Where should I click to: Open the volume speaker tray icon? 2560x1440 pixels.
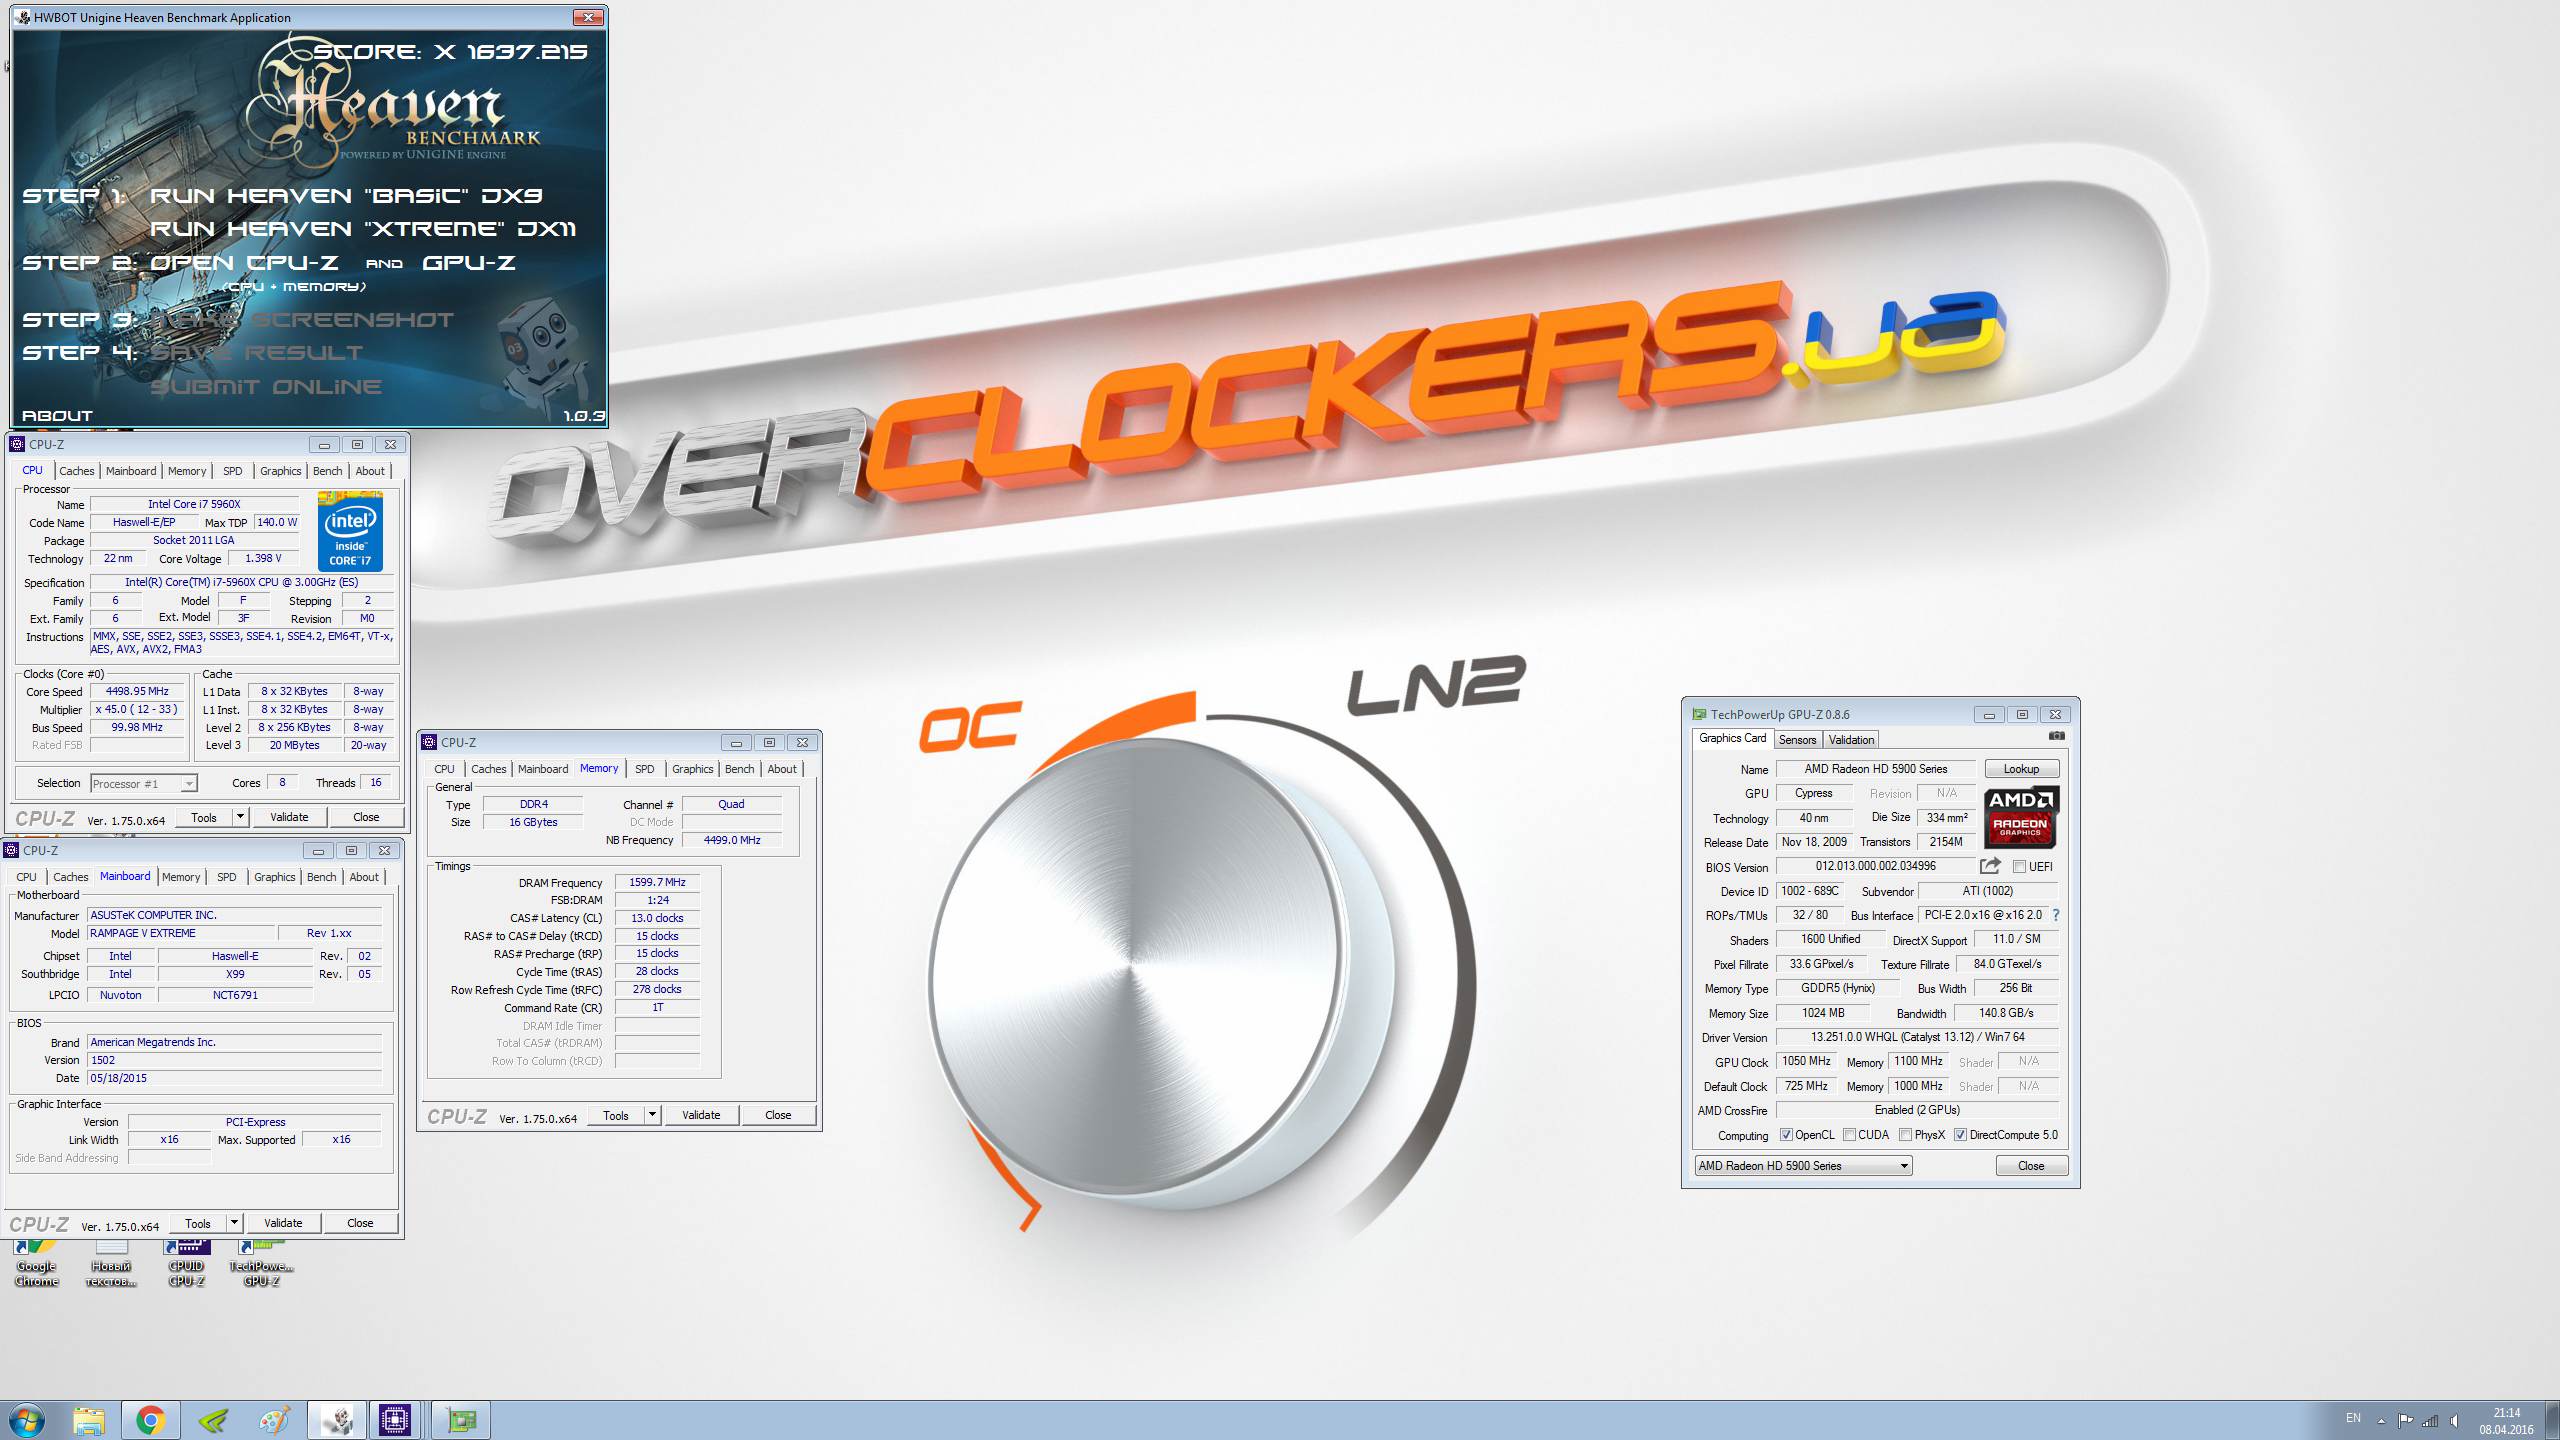(x=2455, y=1420)
